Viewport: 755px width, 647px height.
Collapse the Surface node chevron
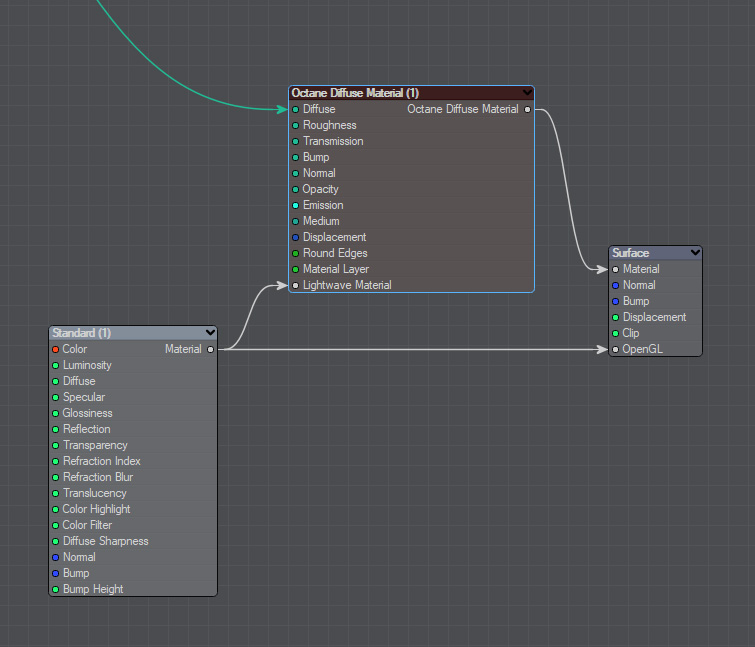(695, 252)
